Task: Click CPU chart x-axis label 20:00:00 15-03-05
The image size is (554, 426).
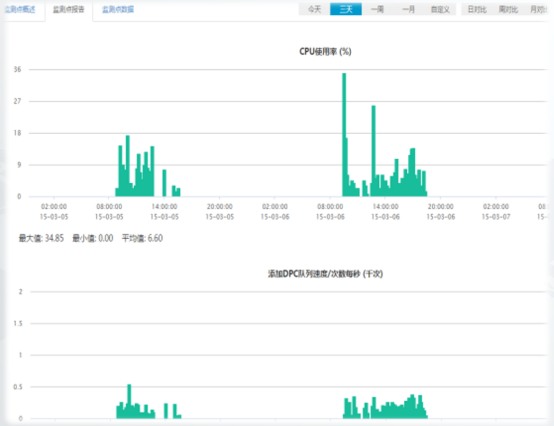Action: click(x=220, y=212)
